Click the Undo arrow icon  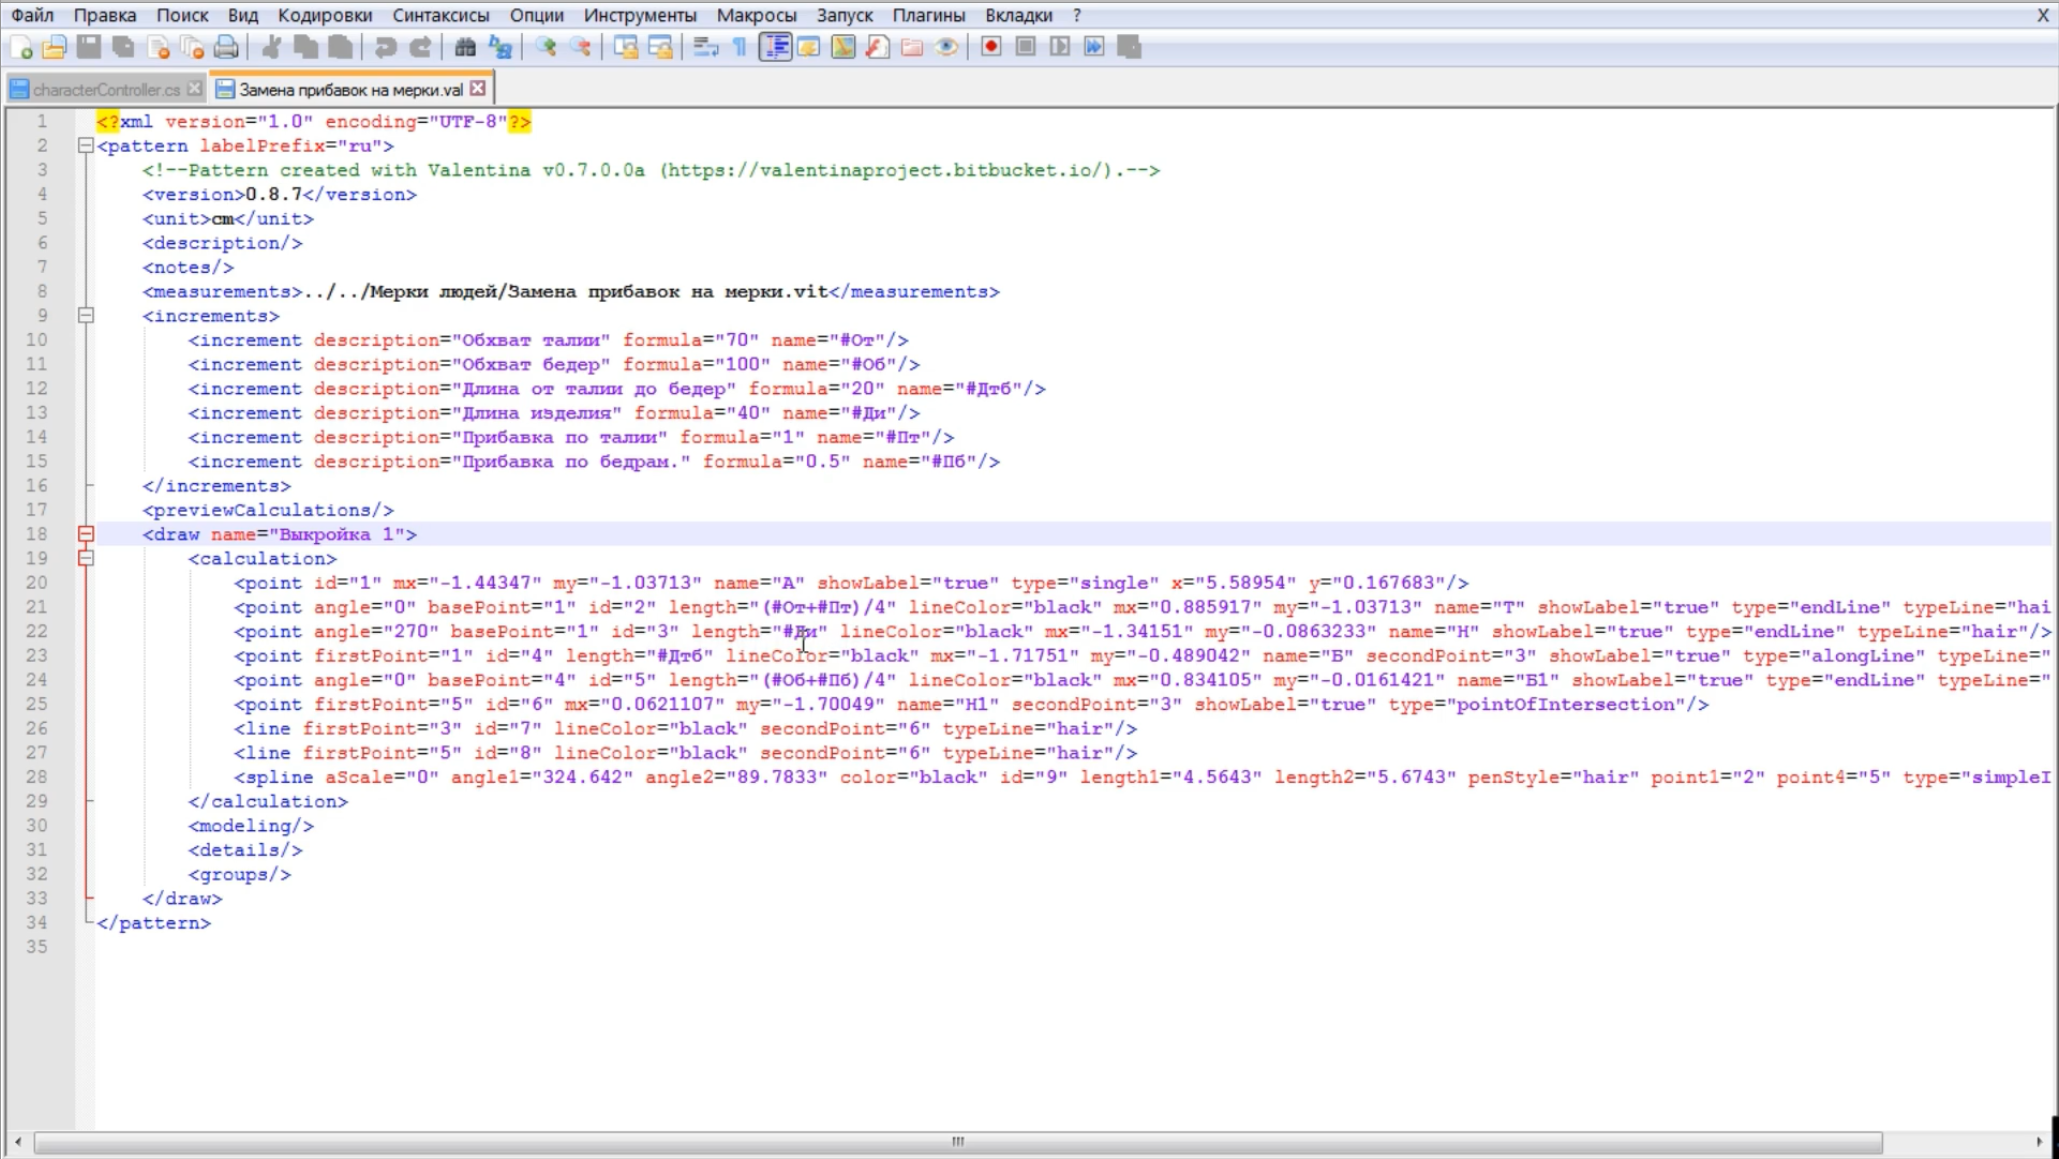click(x=385, y=47)
